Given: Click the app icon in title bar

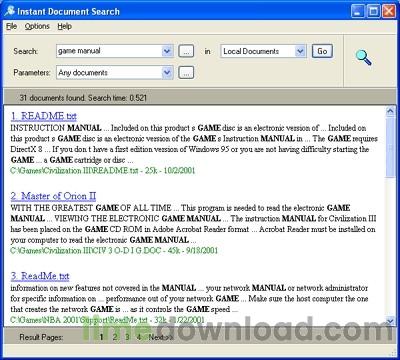Looking at the screenshot, I should click(10, 11).
